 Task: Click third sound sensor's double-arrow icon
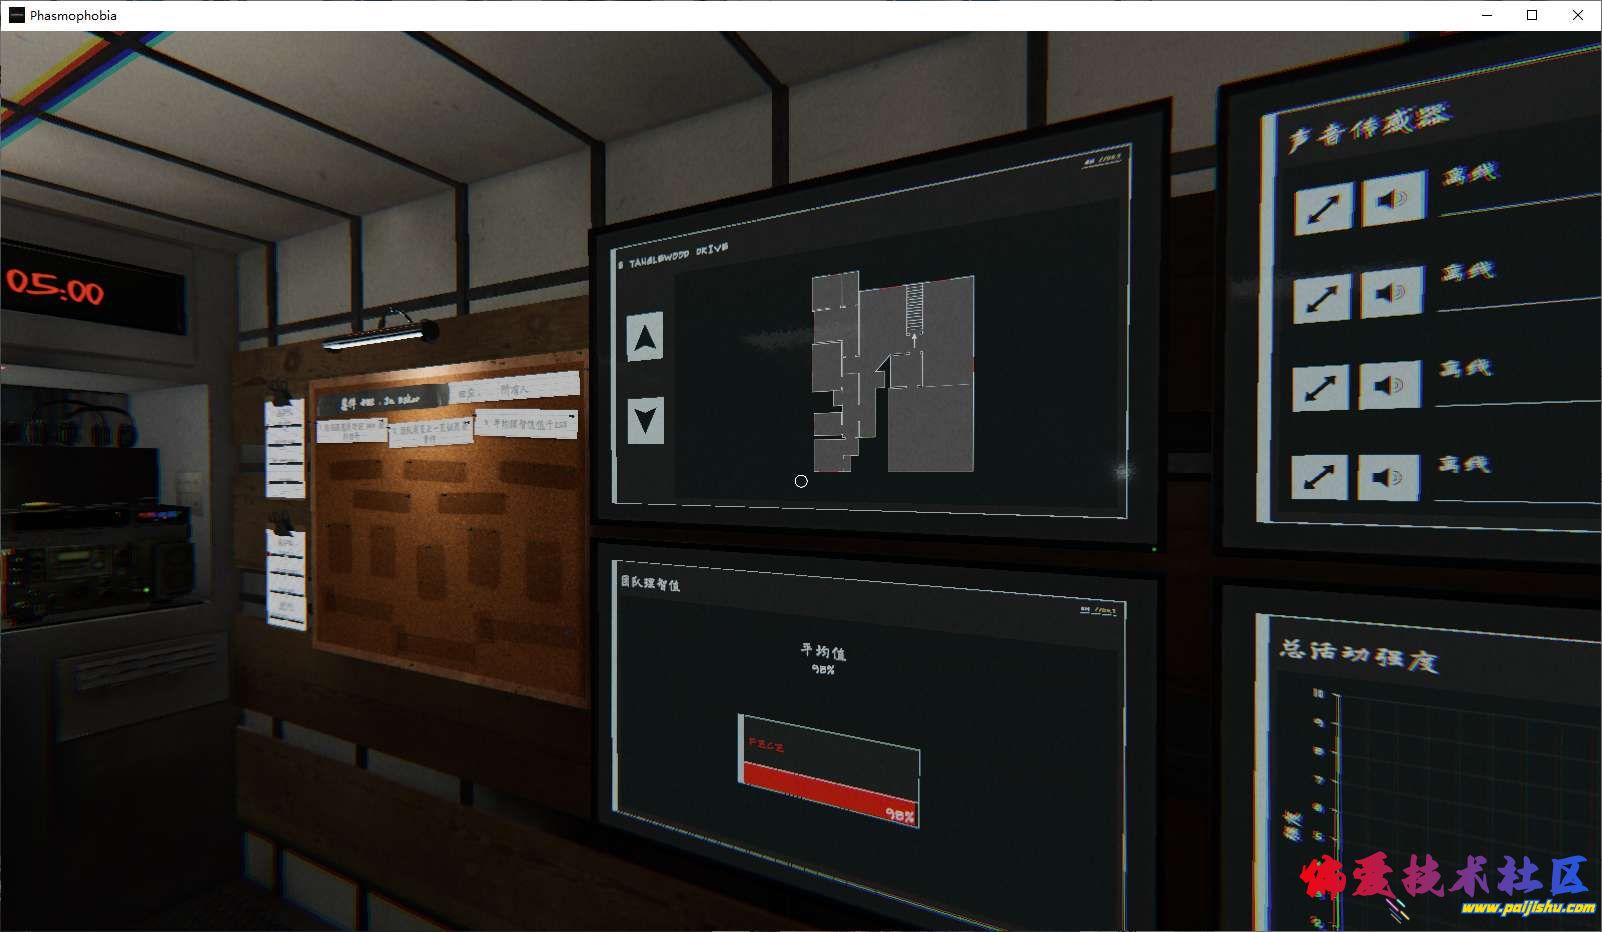pyautogui.click(x=1320, y=387)
